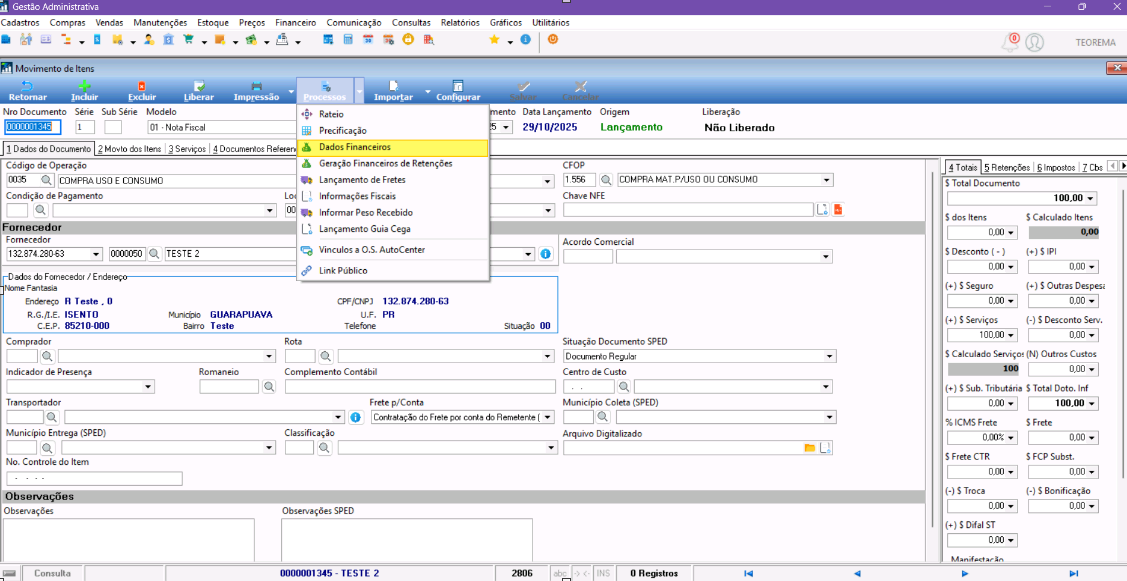Open Fornecedor CPF 132.874.280-63 dropdown
The width and height of the screenshot is (1127, 581).
click(x=96, y=254)
